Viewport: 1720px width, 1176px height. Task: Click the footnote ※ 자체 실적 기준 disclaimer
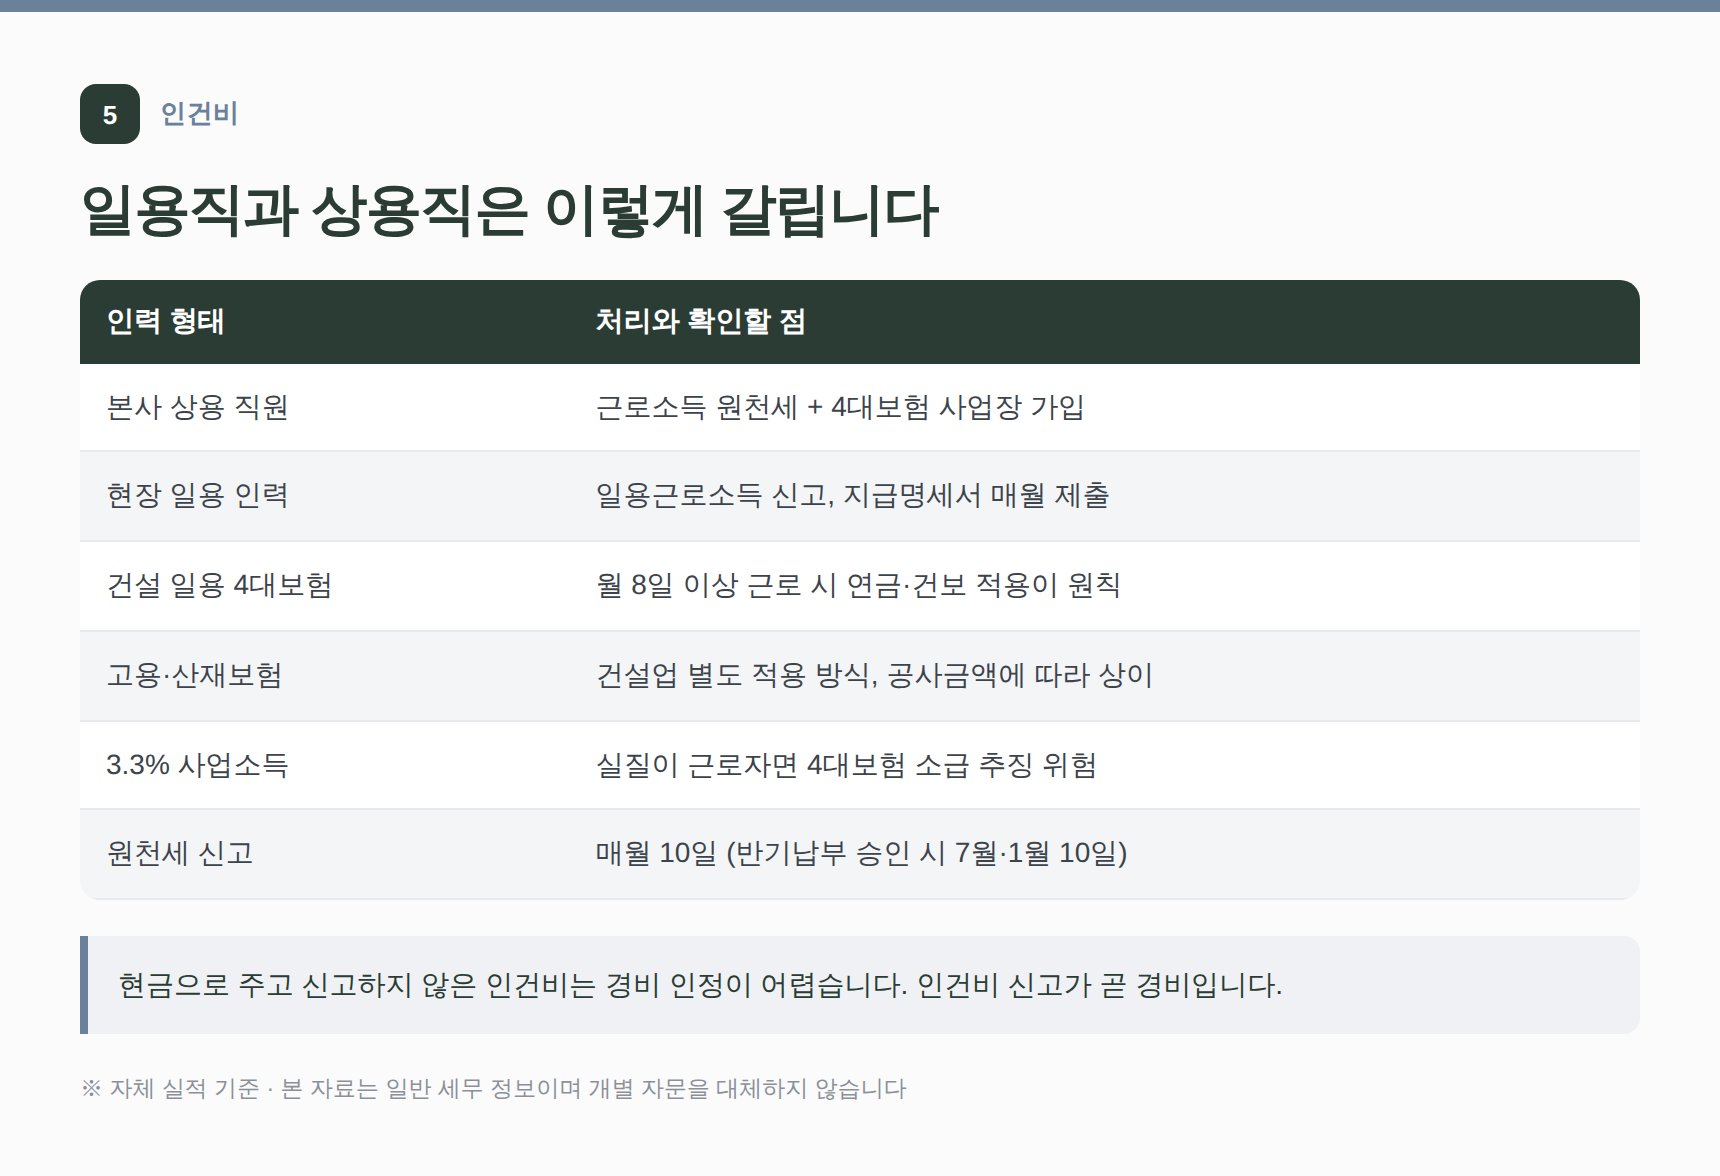tap(494, 1089)
